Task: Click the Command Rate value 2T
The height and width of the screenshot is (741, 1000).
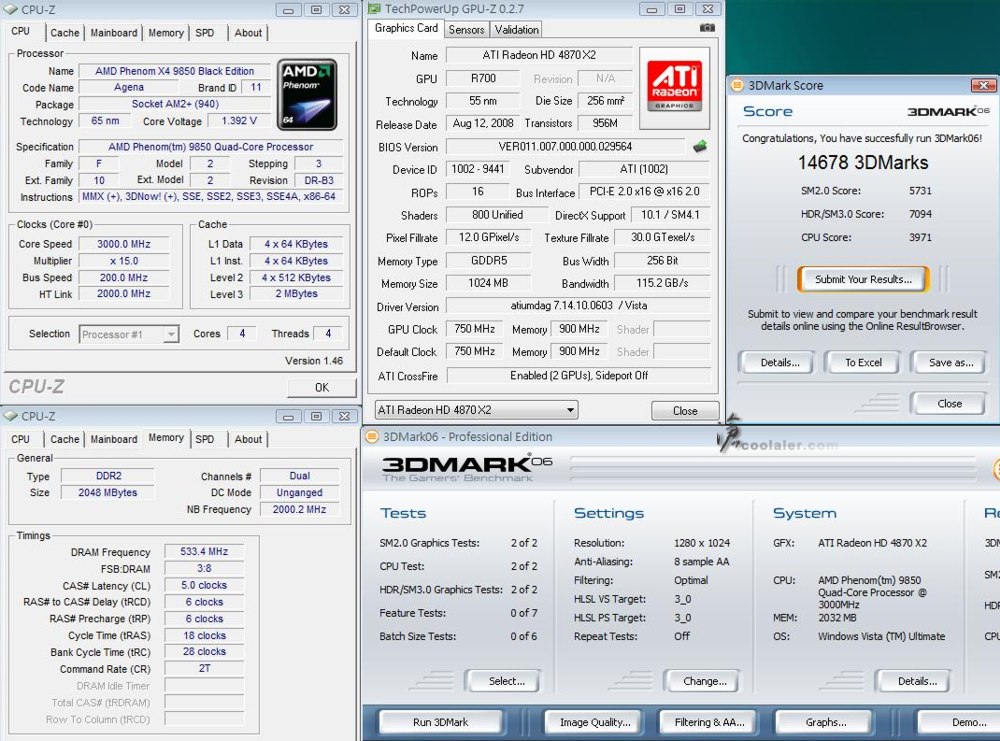Action: 204,669
